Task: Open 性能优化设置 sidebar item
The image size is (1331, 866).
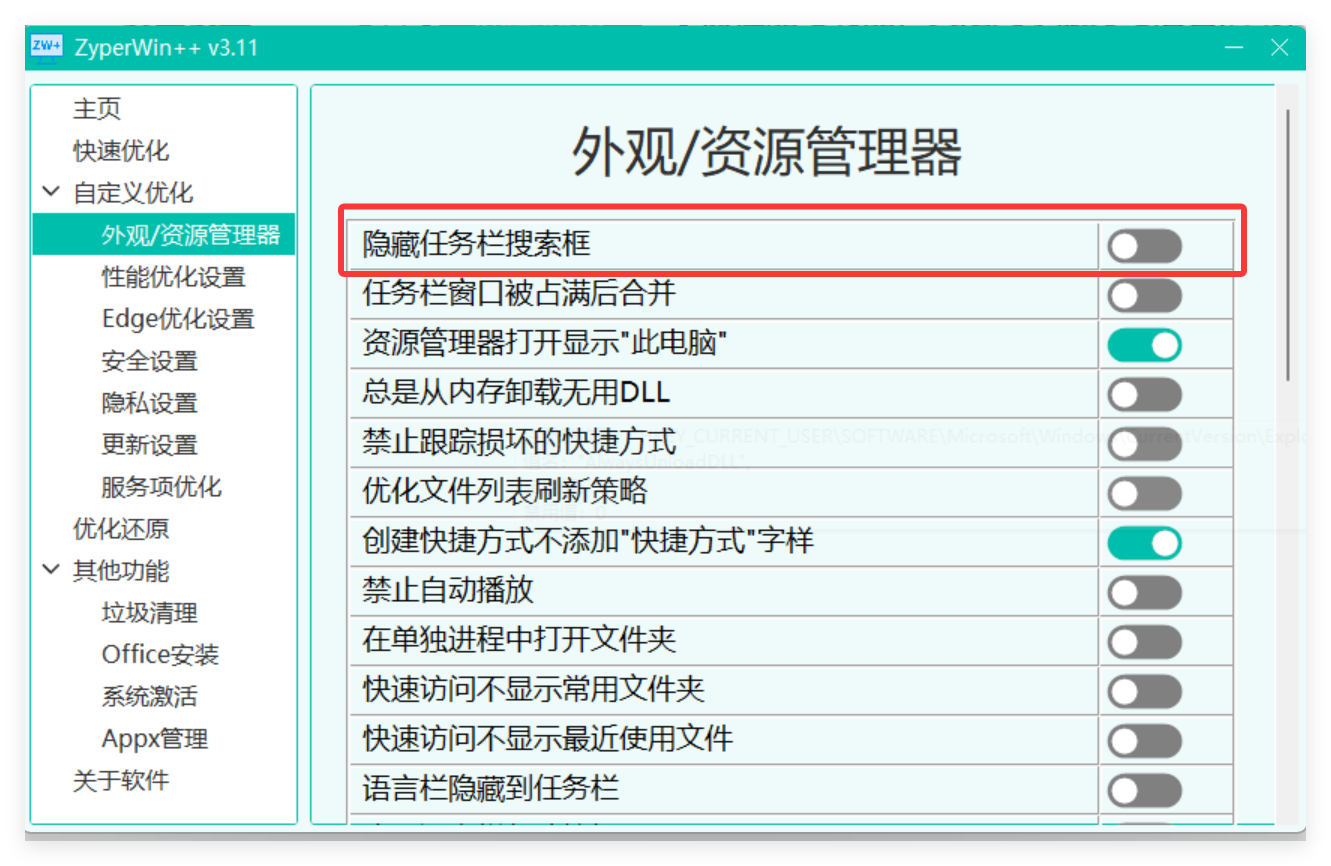Action: pos(173,277)
